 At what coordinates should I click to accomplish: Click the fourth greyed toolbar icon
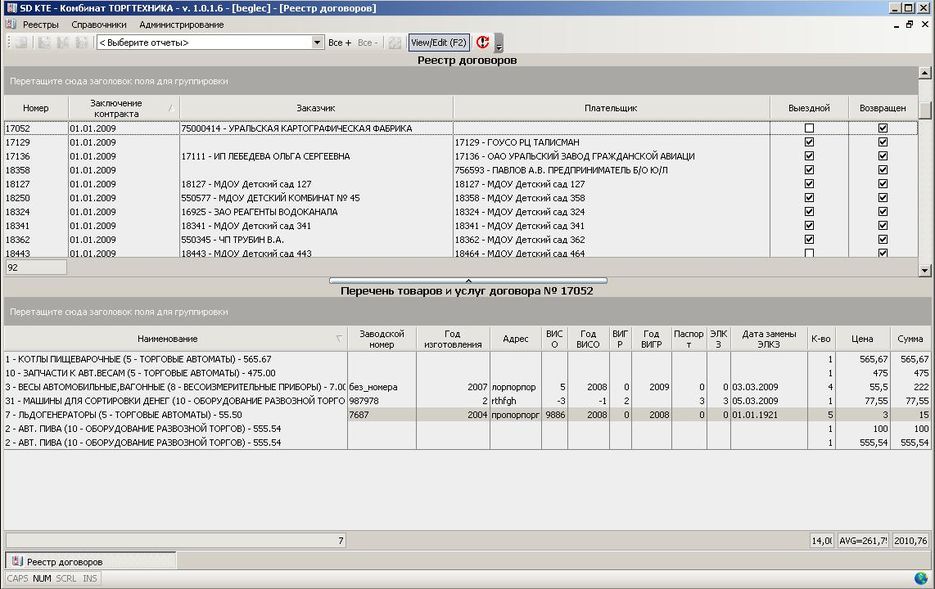pyautogui.click(x=81, y=42)
